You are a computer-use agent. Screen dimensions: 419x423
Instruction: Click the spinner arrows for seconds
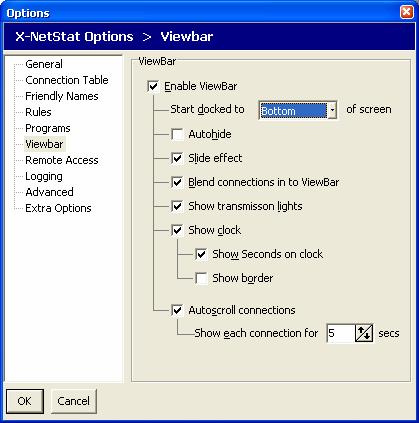[x=364, y=333]
